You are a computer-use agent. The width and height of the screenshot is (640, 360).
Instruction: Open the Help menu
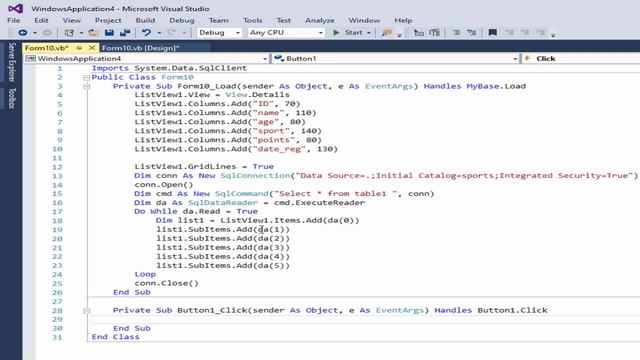403,20
